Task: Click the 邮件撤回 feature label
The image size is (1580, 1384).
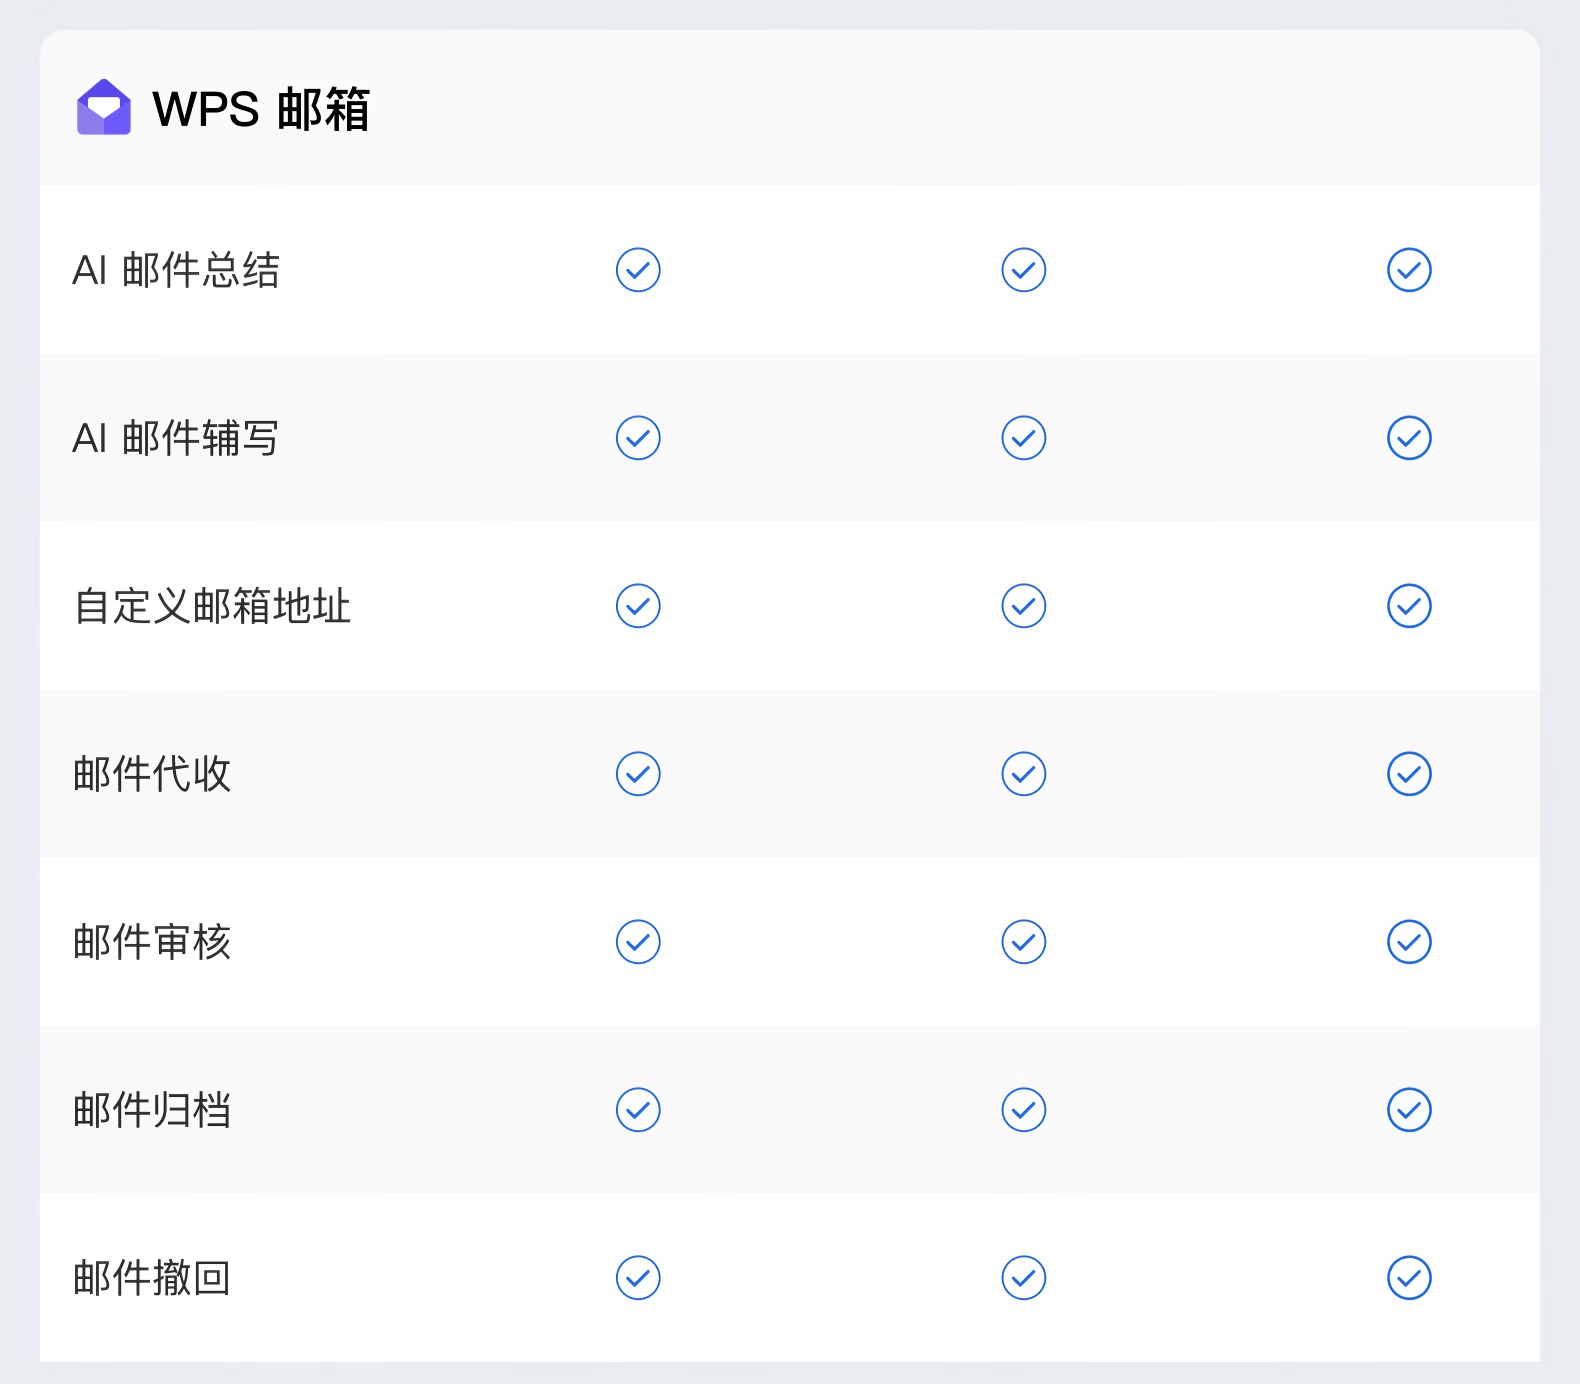Action: 152,1278
